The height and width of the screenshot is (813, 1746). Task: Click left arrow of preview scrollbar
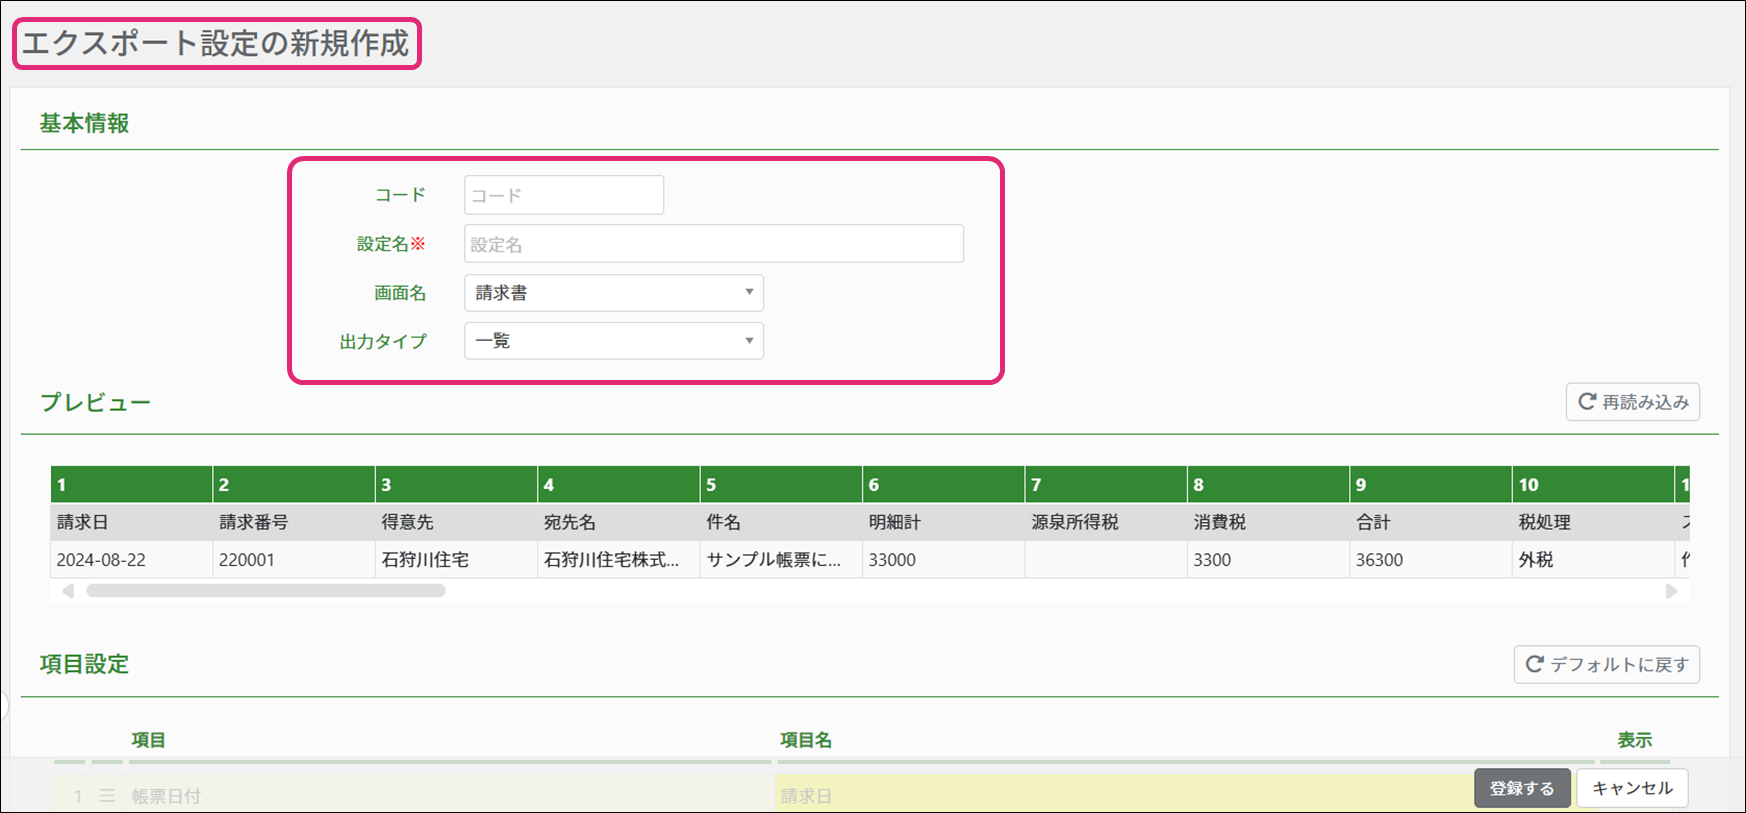point(68,591)
